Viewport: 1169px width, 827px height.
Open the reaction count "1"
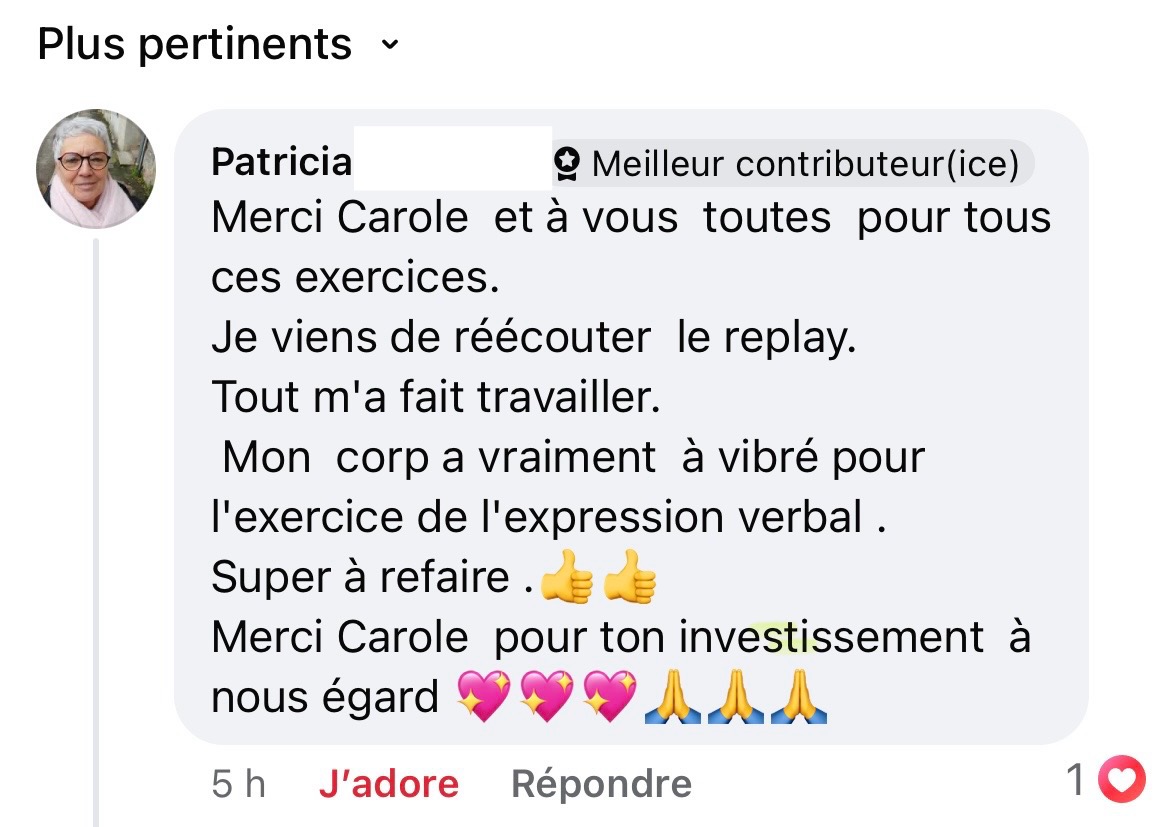[1075, 781]
